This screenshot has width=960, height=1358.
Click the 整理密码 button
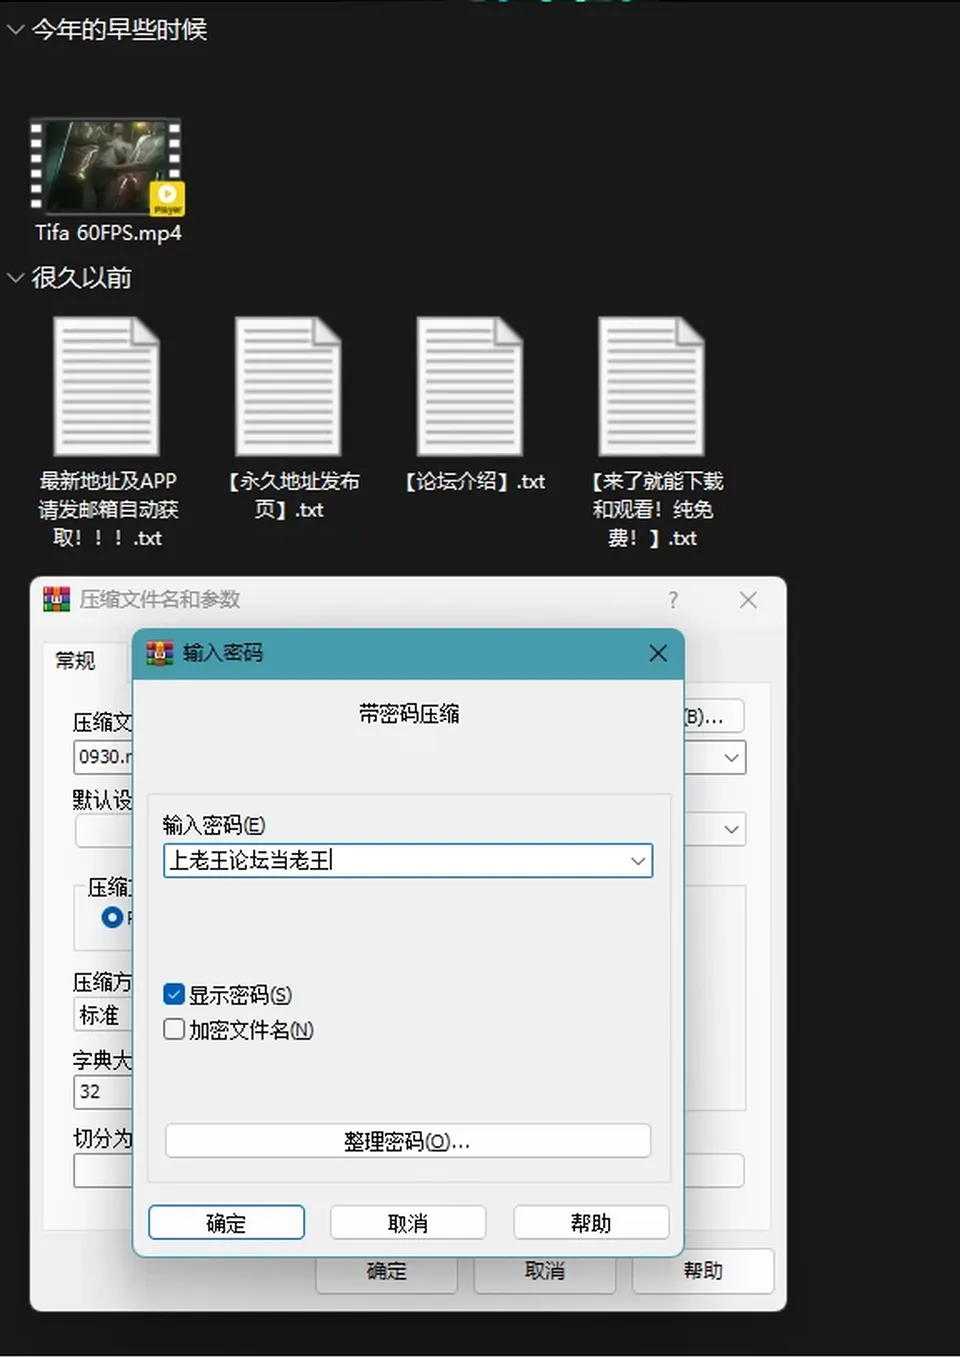coord(408,1141)
